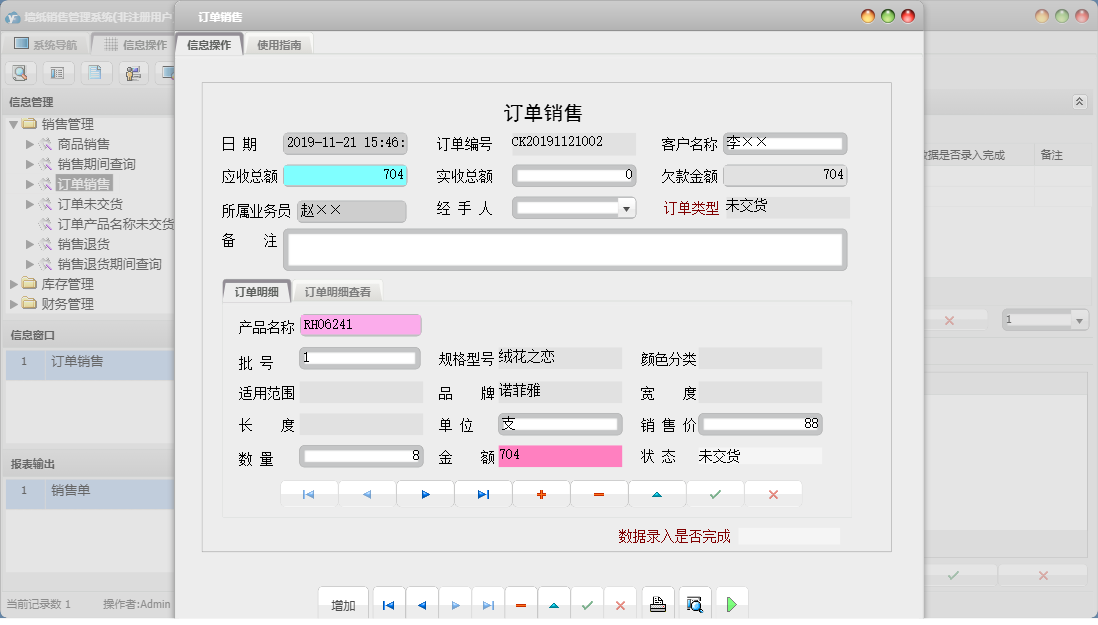
Task: Click the operator info toolbar icon
Action: coord(131,72)
